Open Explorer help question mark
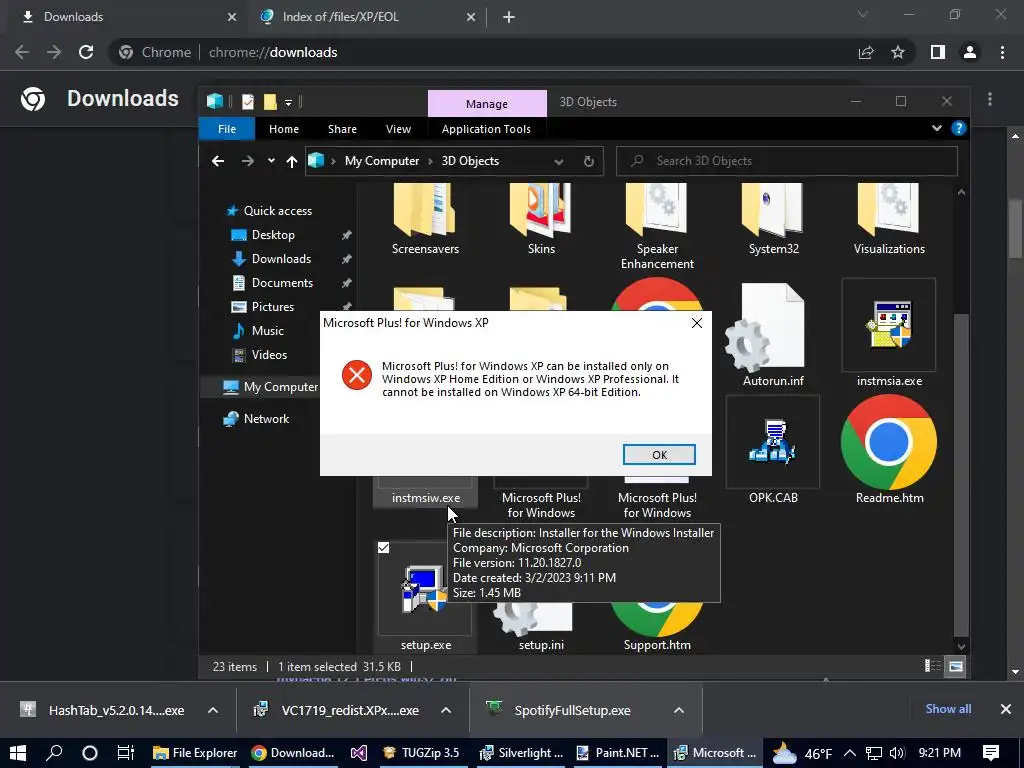Screen dimensions: 1024x768 [959, 128]
